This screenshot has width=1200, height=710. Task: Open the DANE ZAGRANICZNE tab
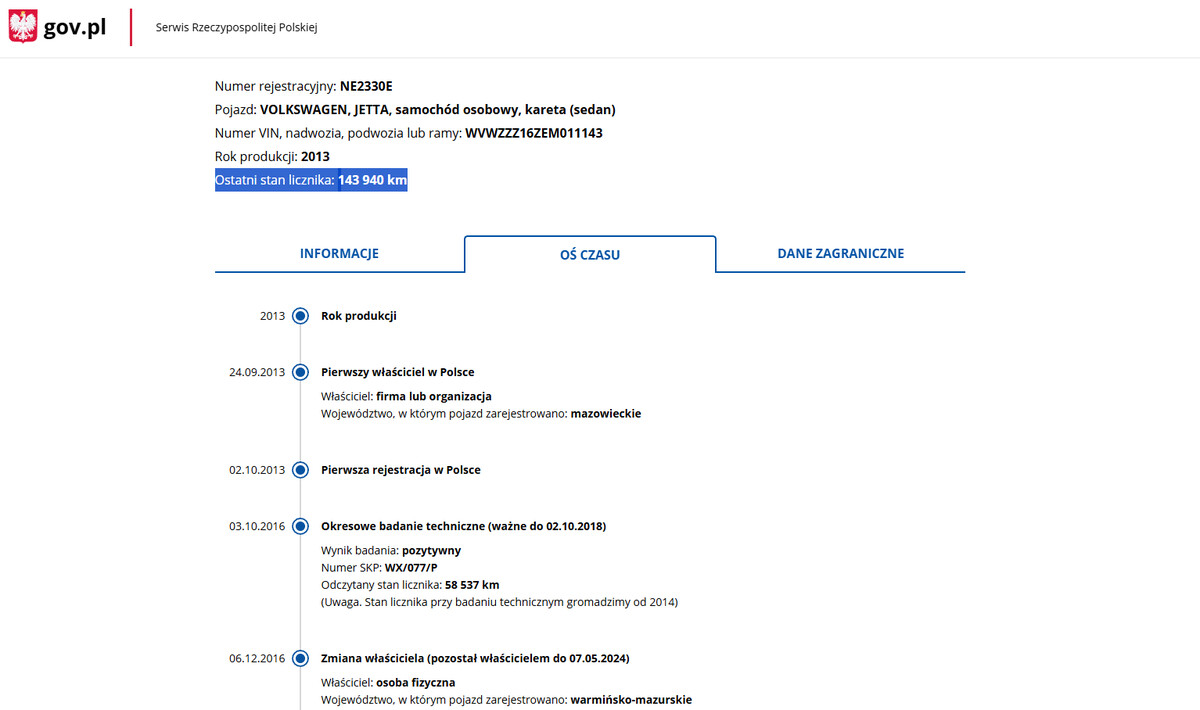(841, 254)
